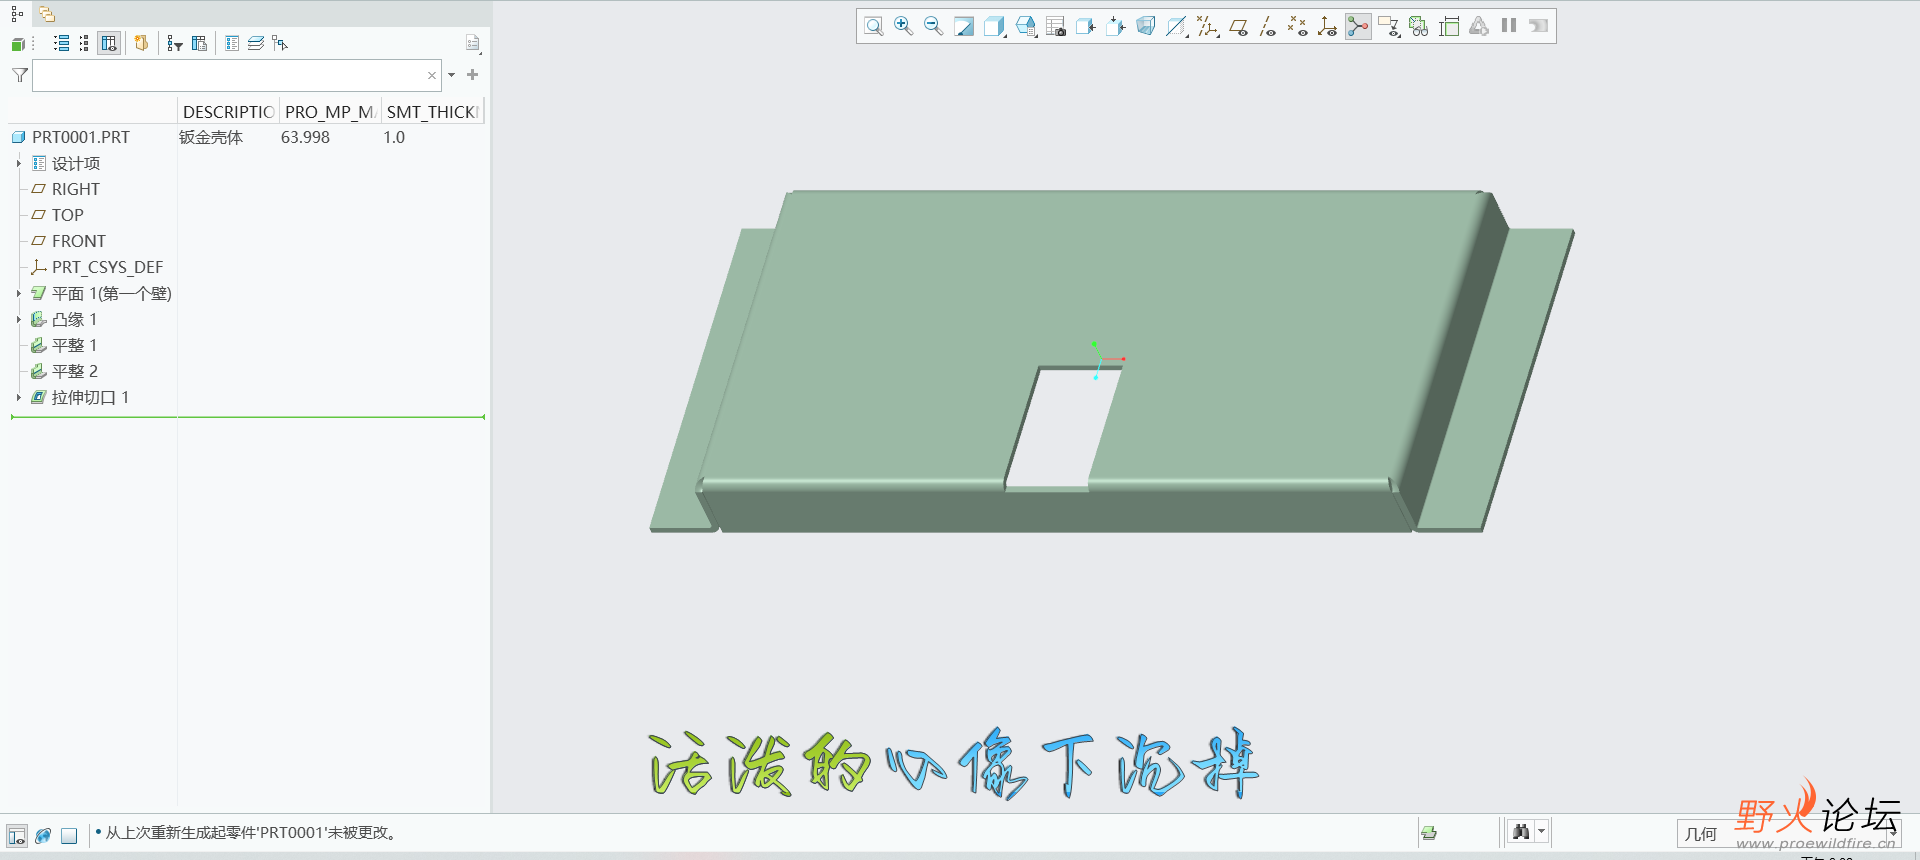1920x860 pixels.
Task: Select the 平整 2 feature
Action: tap(74, 371)
